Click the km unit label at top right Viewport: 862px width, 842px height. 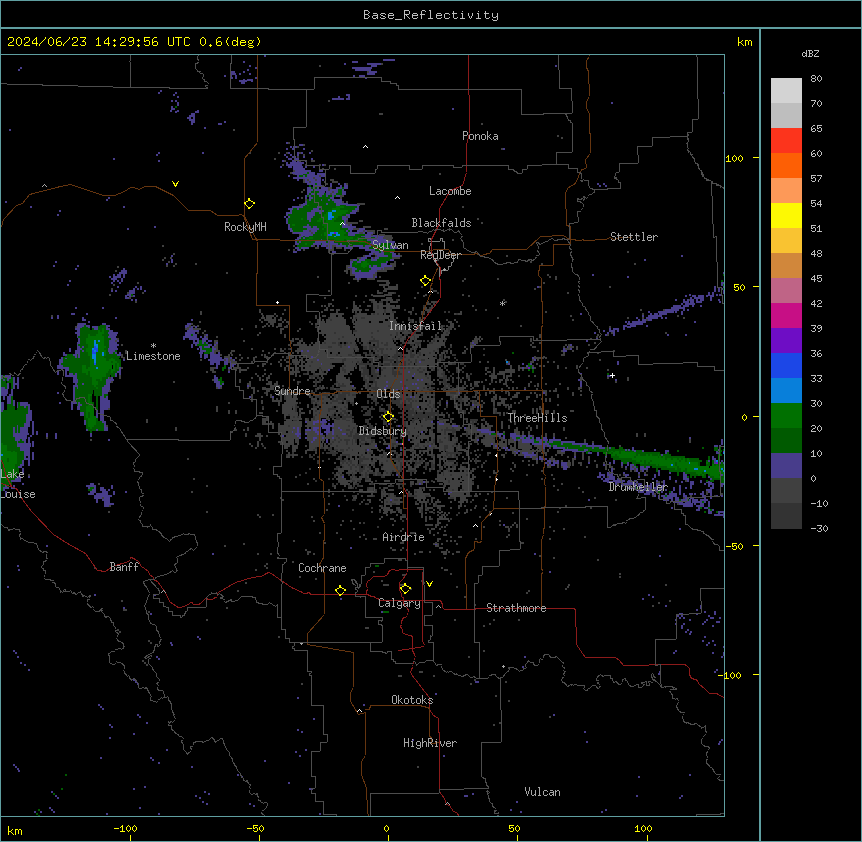coord(744,42)
